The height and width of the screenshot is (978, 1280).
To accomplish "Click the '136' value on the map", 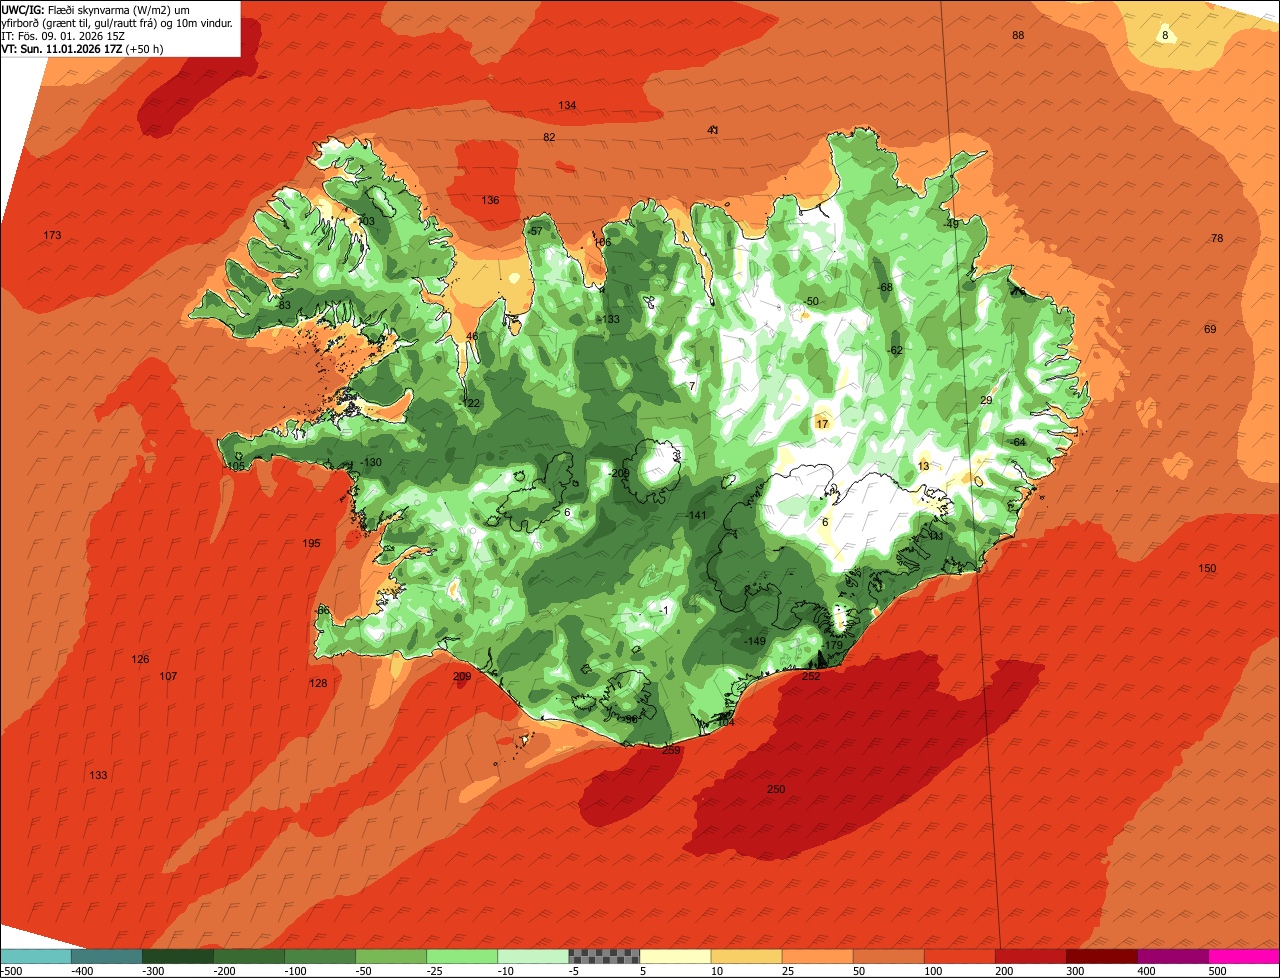I will pos(490,200).
